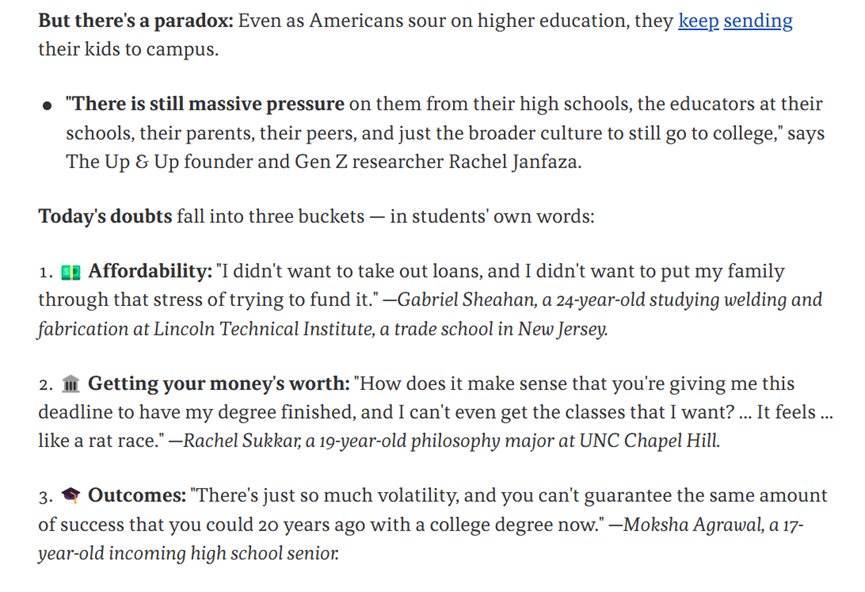Click the bullet point before the quote
This screenshot has width=865, height=592.
pyautogui.click(x=47, y=105)
